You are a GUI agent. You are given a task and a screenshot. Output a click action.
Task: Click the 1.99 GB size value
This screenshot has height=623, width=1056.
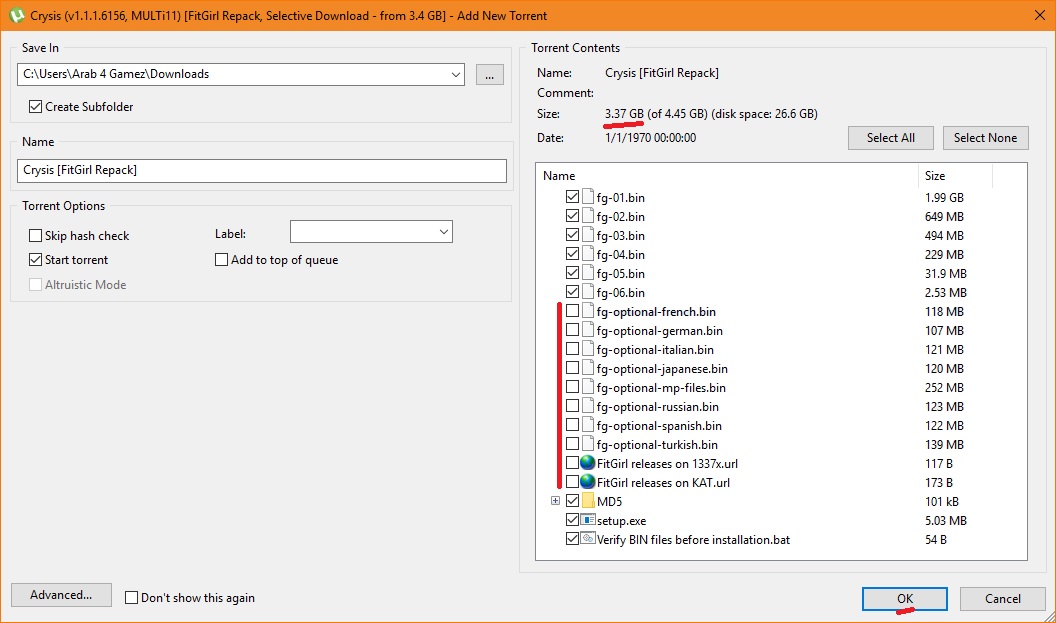click(x=944, y=197)
